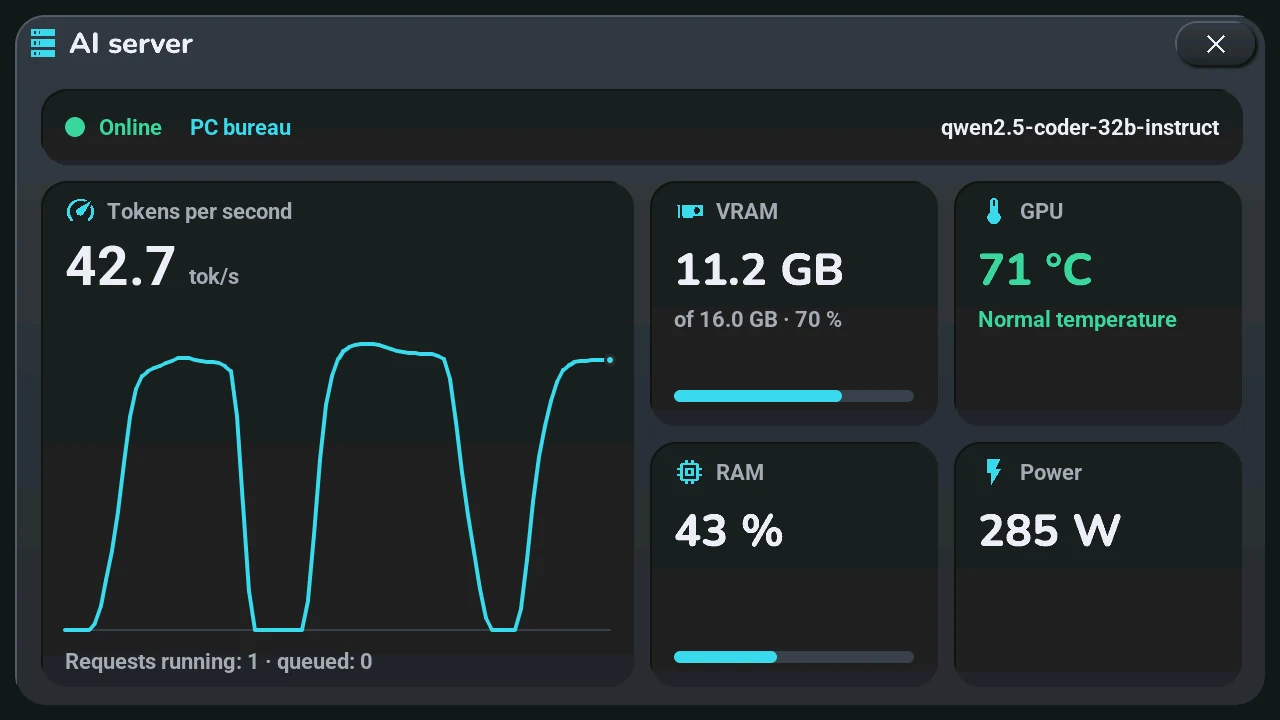Click the tokens per second line chart

point(337,487)
